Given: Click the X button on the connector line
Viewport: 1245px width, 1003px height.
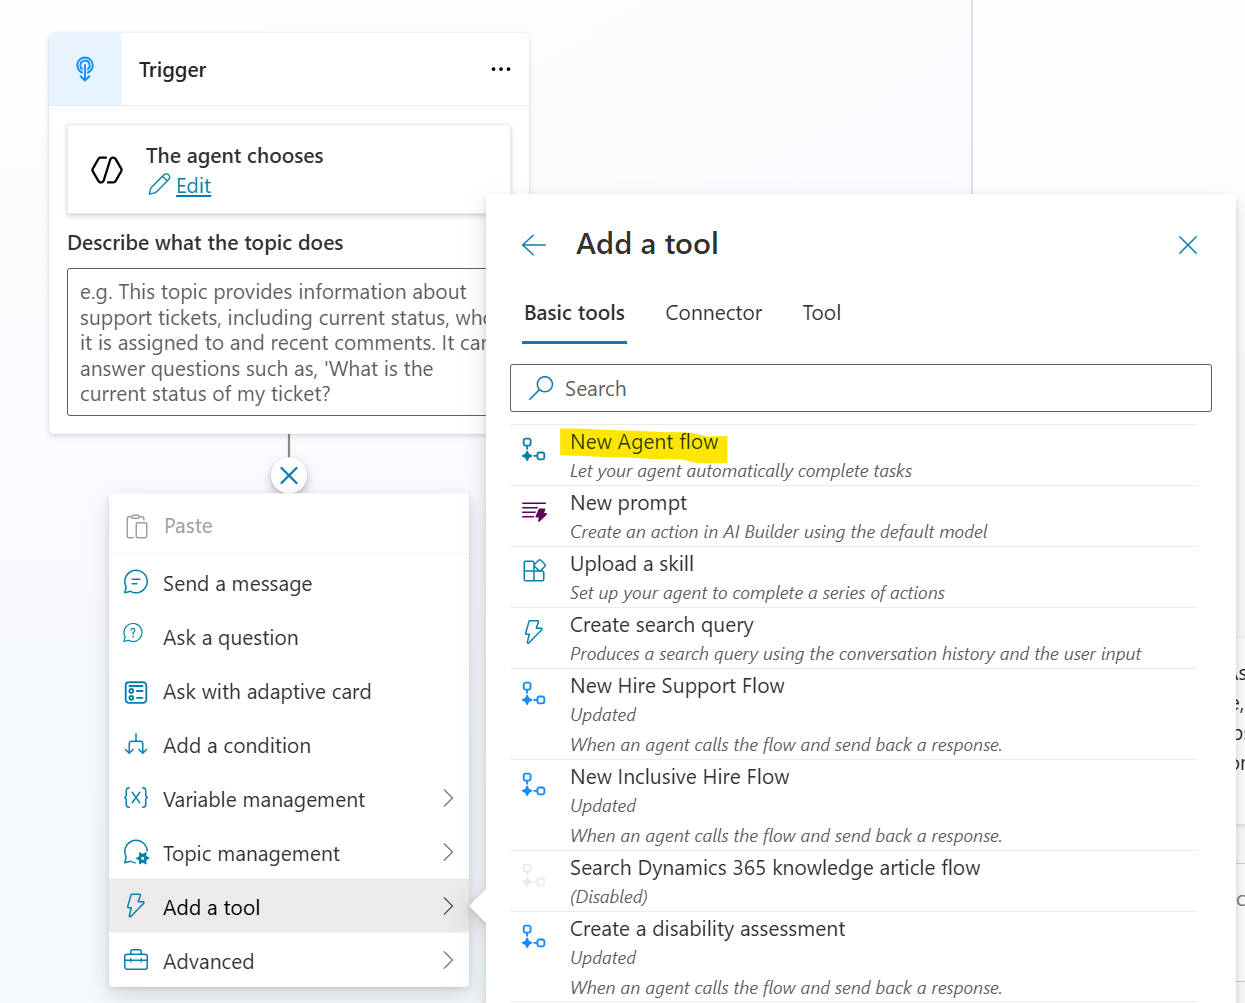Looking at the screenshot, I should point(289,476).
